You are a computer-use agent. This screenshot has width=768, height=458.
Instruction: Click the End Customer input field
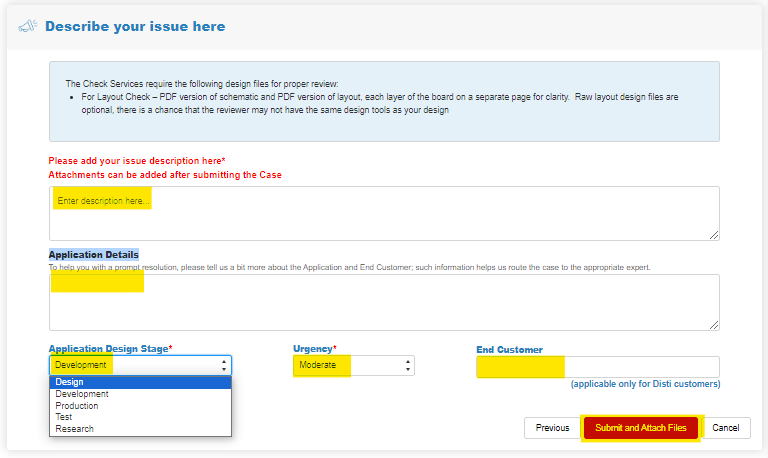click(x=598, y=367)
